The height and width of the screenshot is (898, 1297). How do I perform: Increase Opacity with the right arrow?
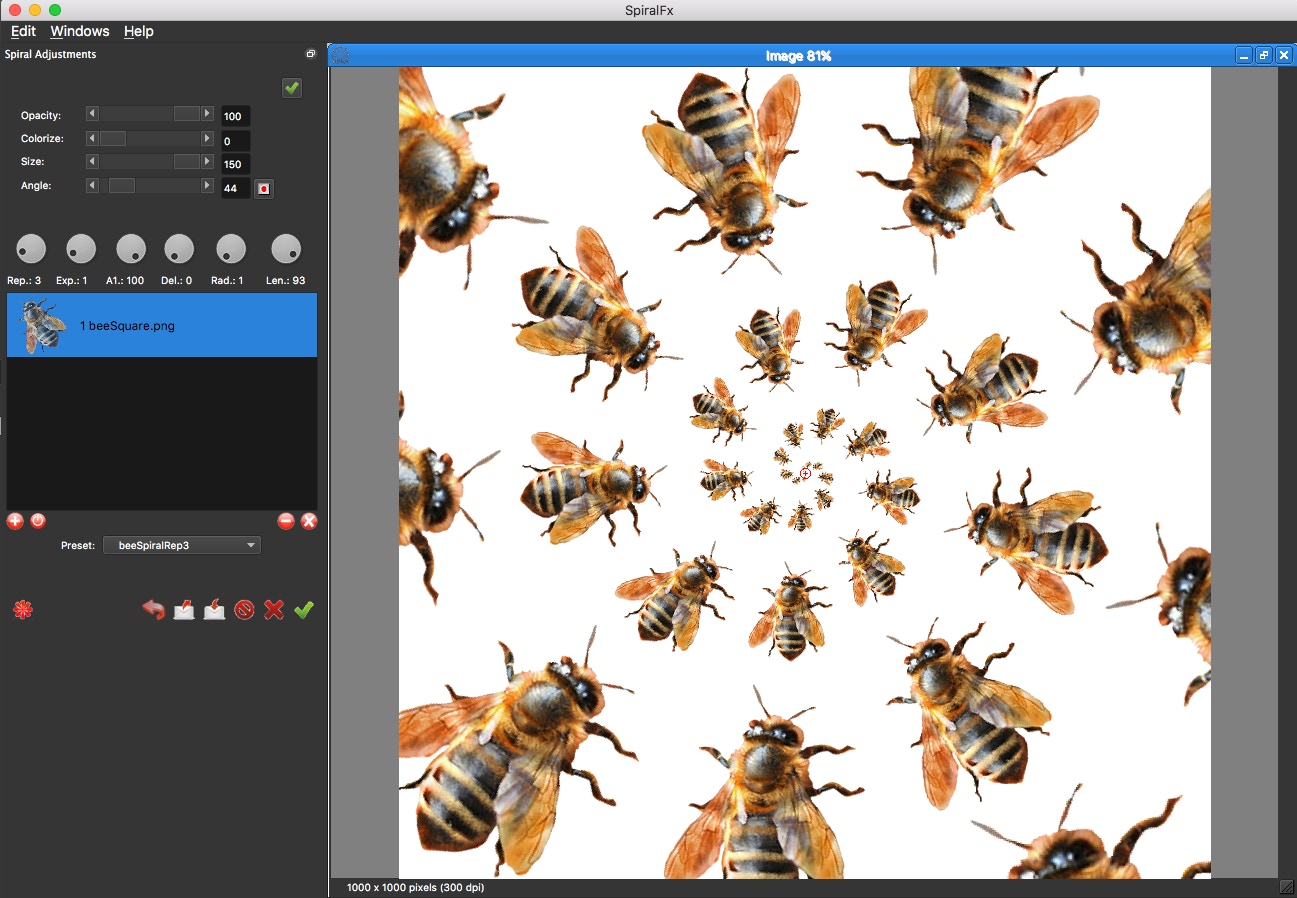tap(208, 115)
